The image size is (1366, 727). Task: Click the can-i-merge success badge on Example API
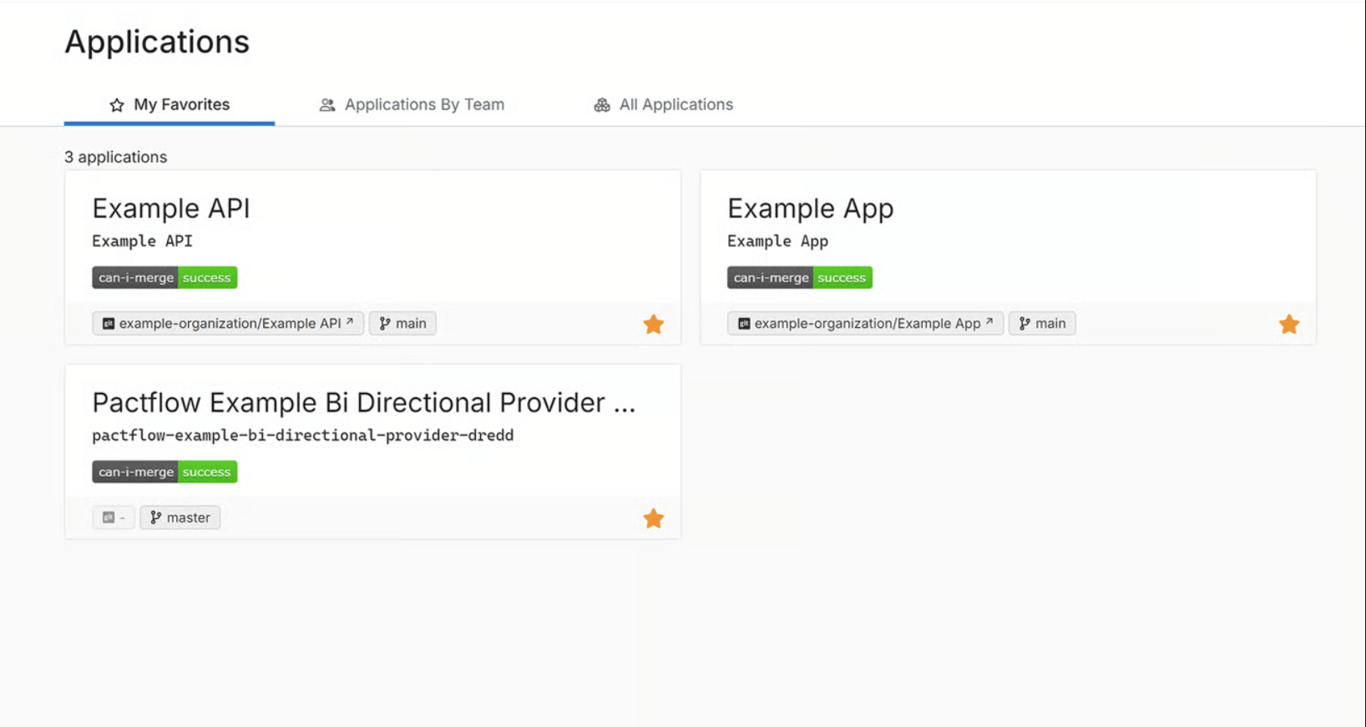pos(164,277)
